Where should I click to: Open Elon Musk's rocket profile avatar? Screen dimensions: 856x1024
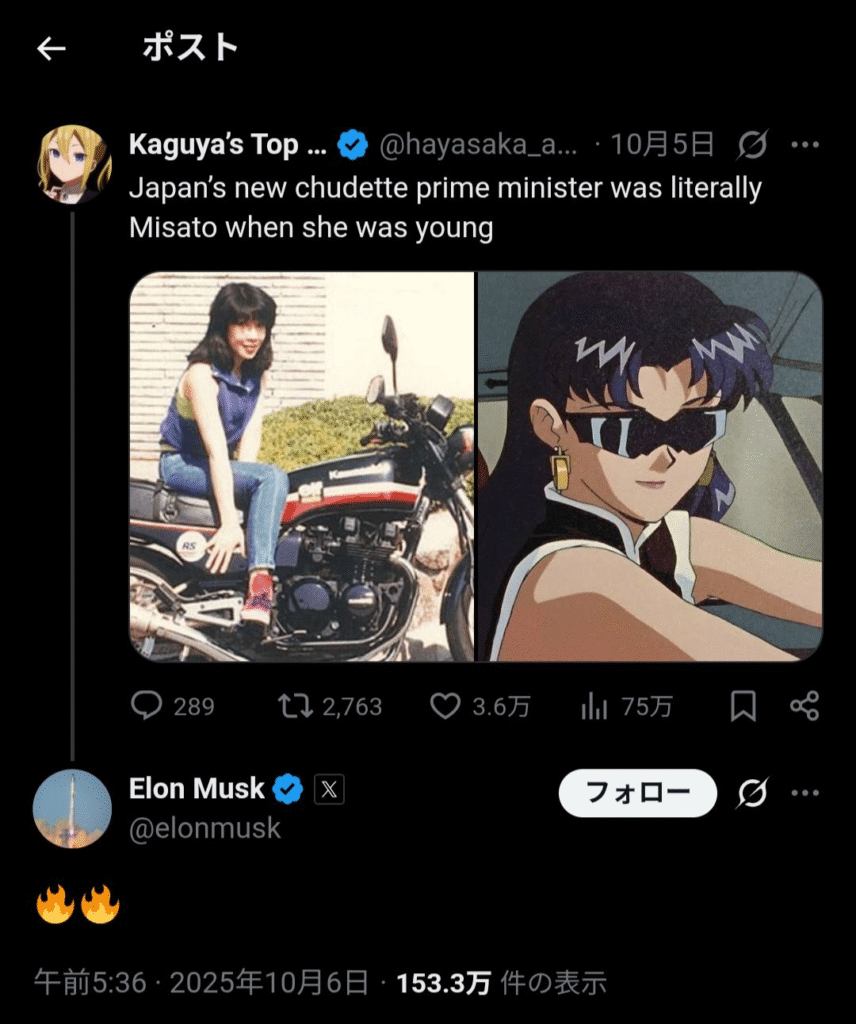[72, 808]
